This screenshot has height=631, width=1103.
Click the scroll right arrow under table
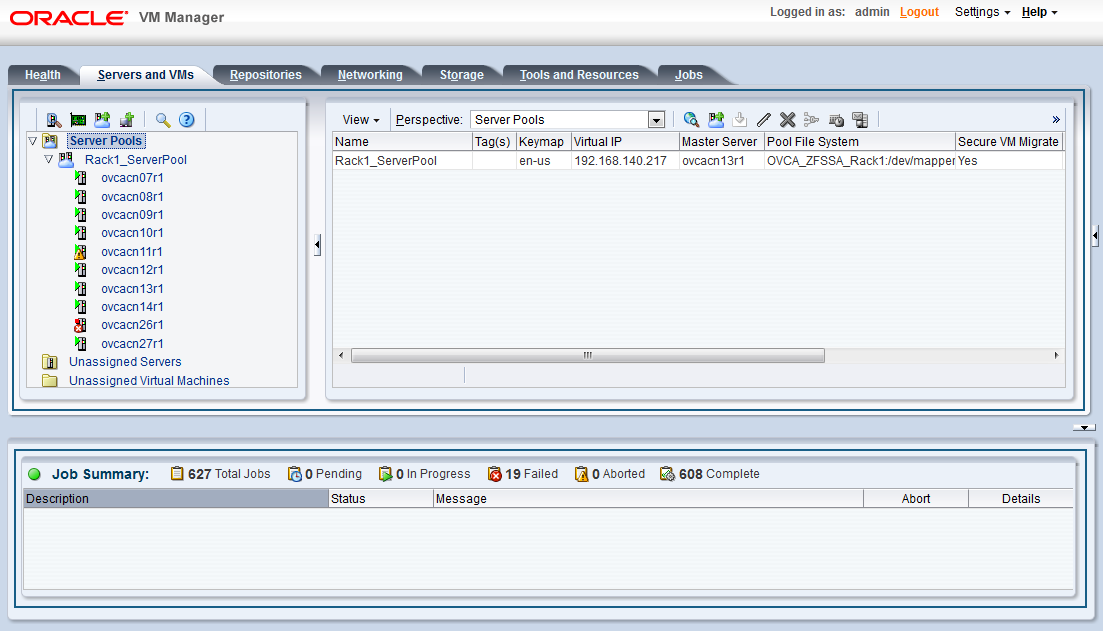coord(1056,355)
